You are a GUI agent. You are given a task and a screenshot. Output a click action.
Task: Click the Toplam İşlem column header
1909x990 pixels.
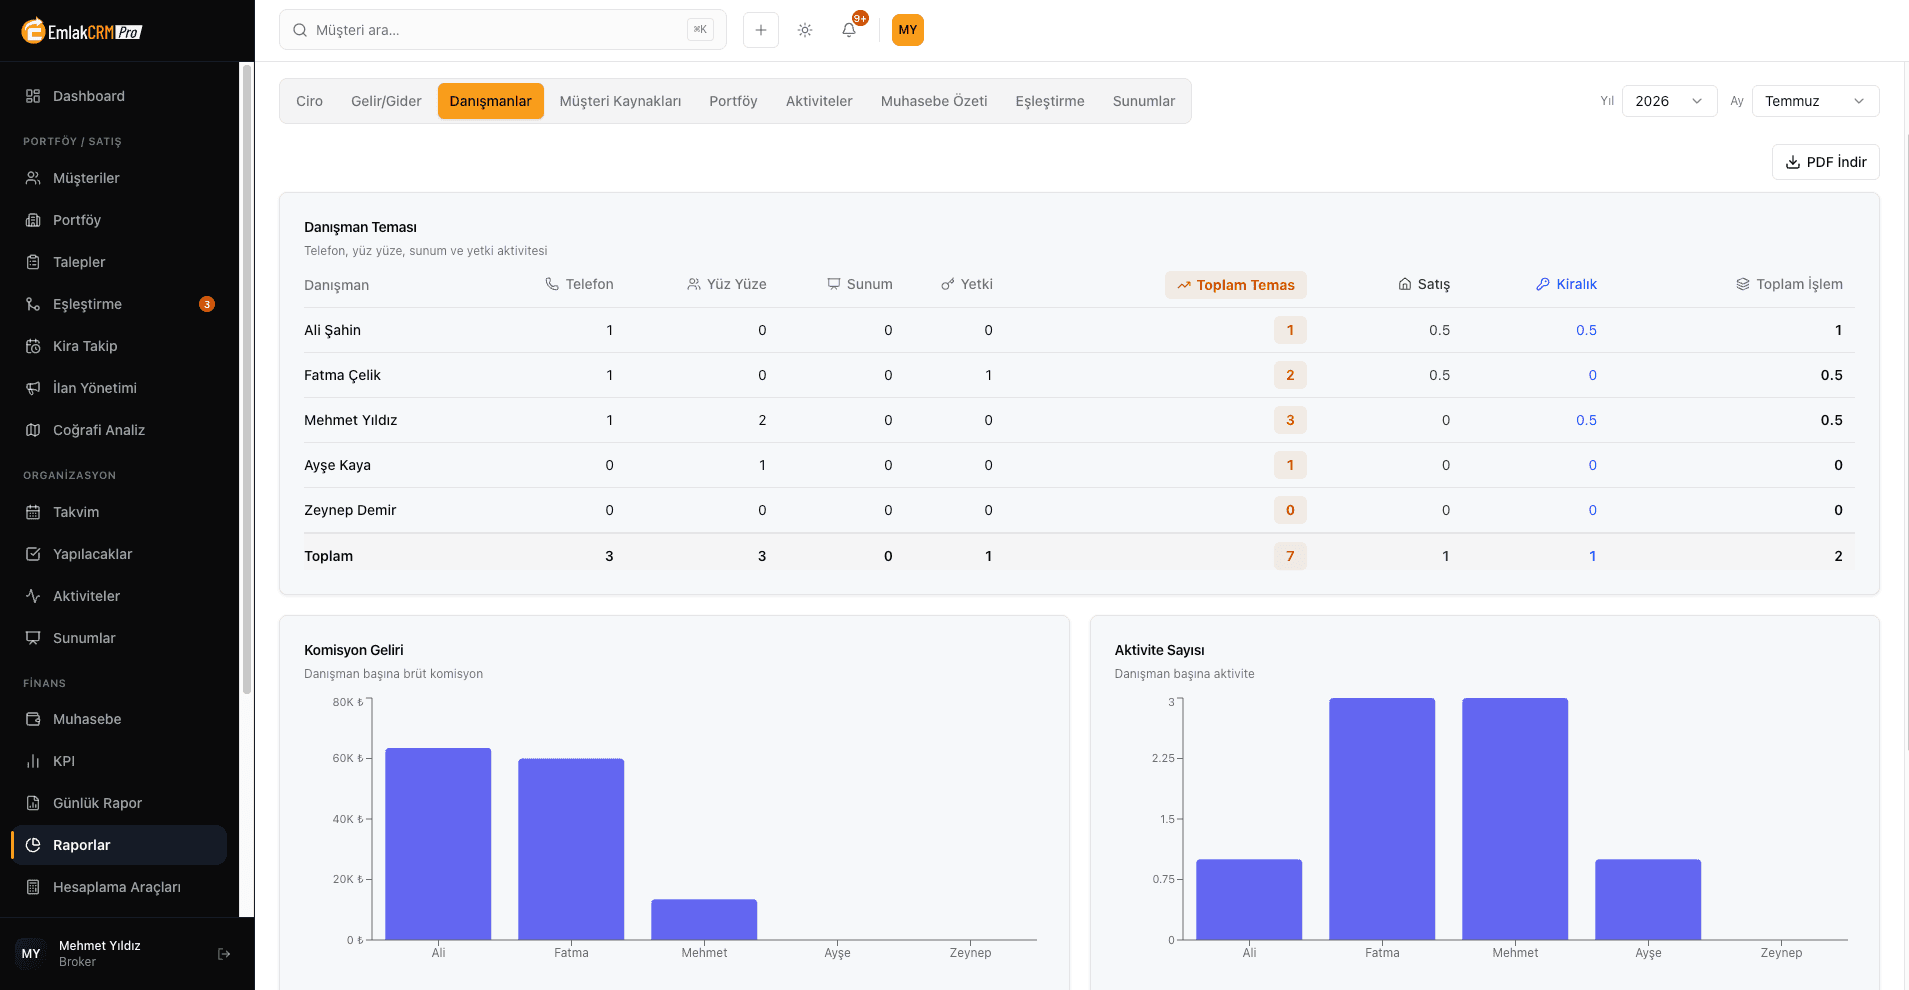point(1789,284)
